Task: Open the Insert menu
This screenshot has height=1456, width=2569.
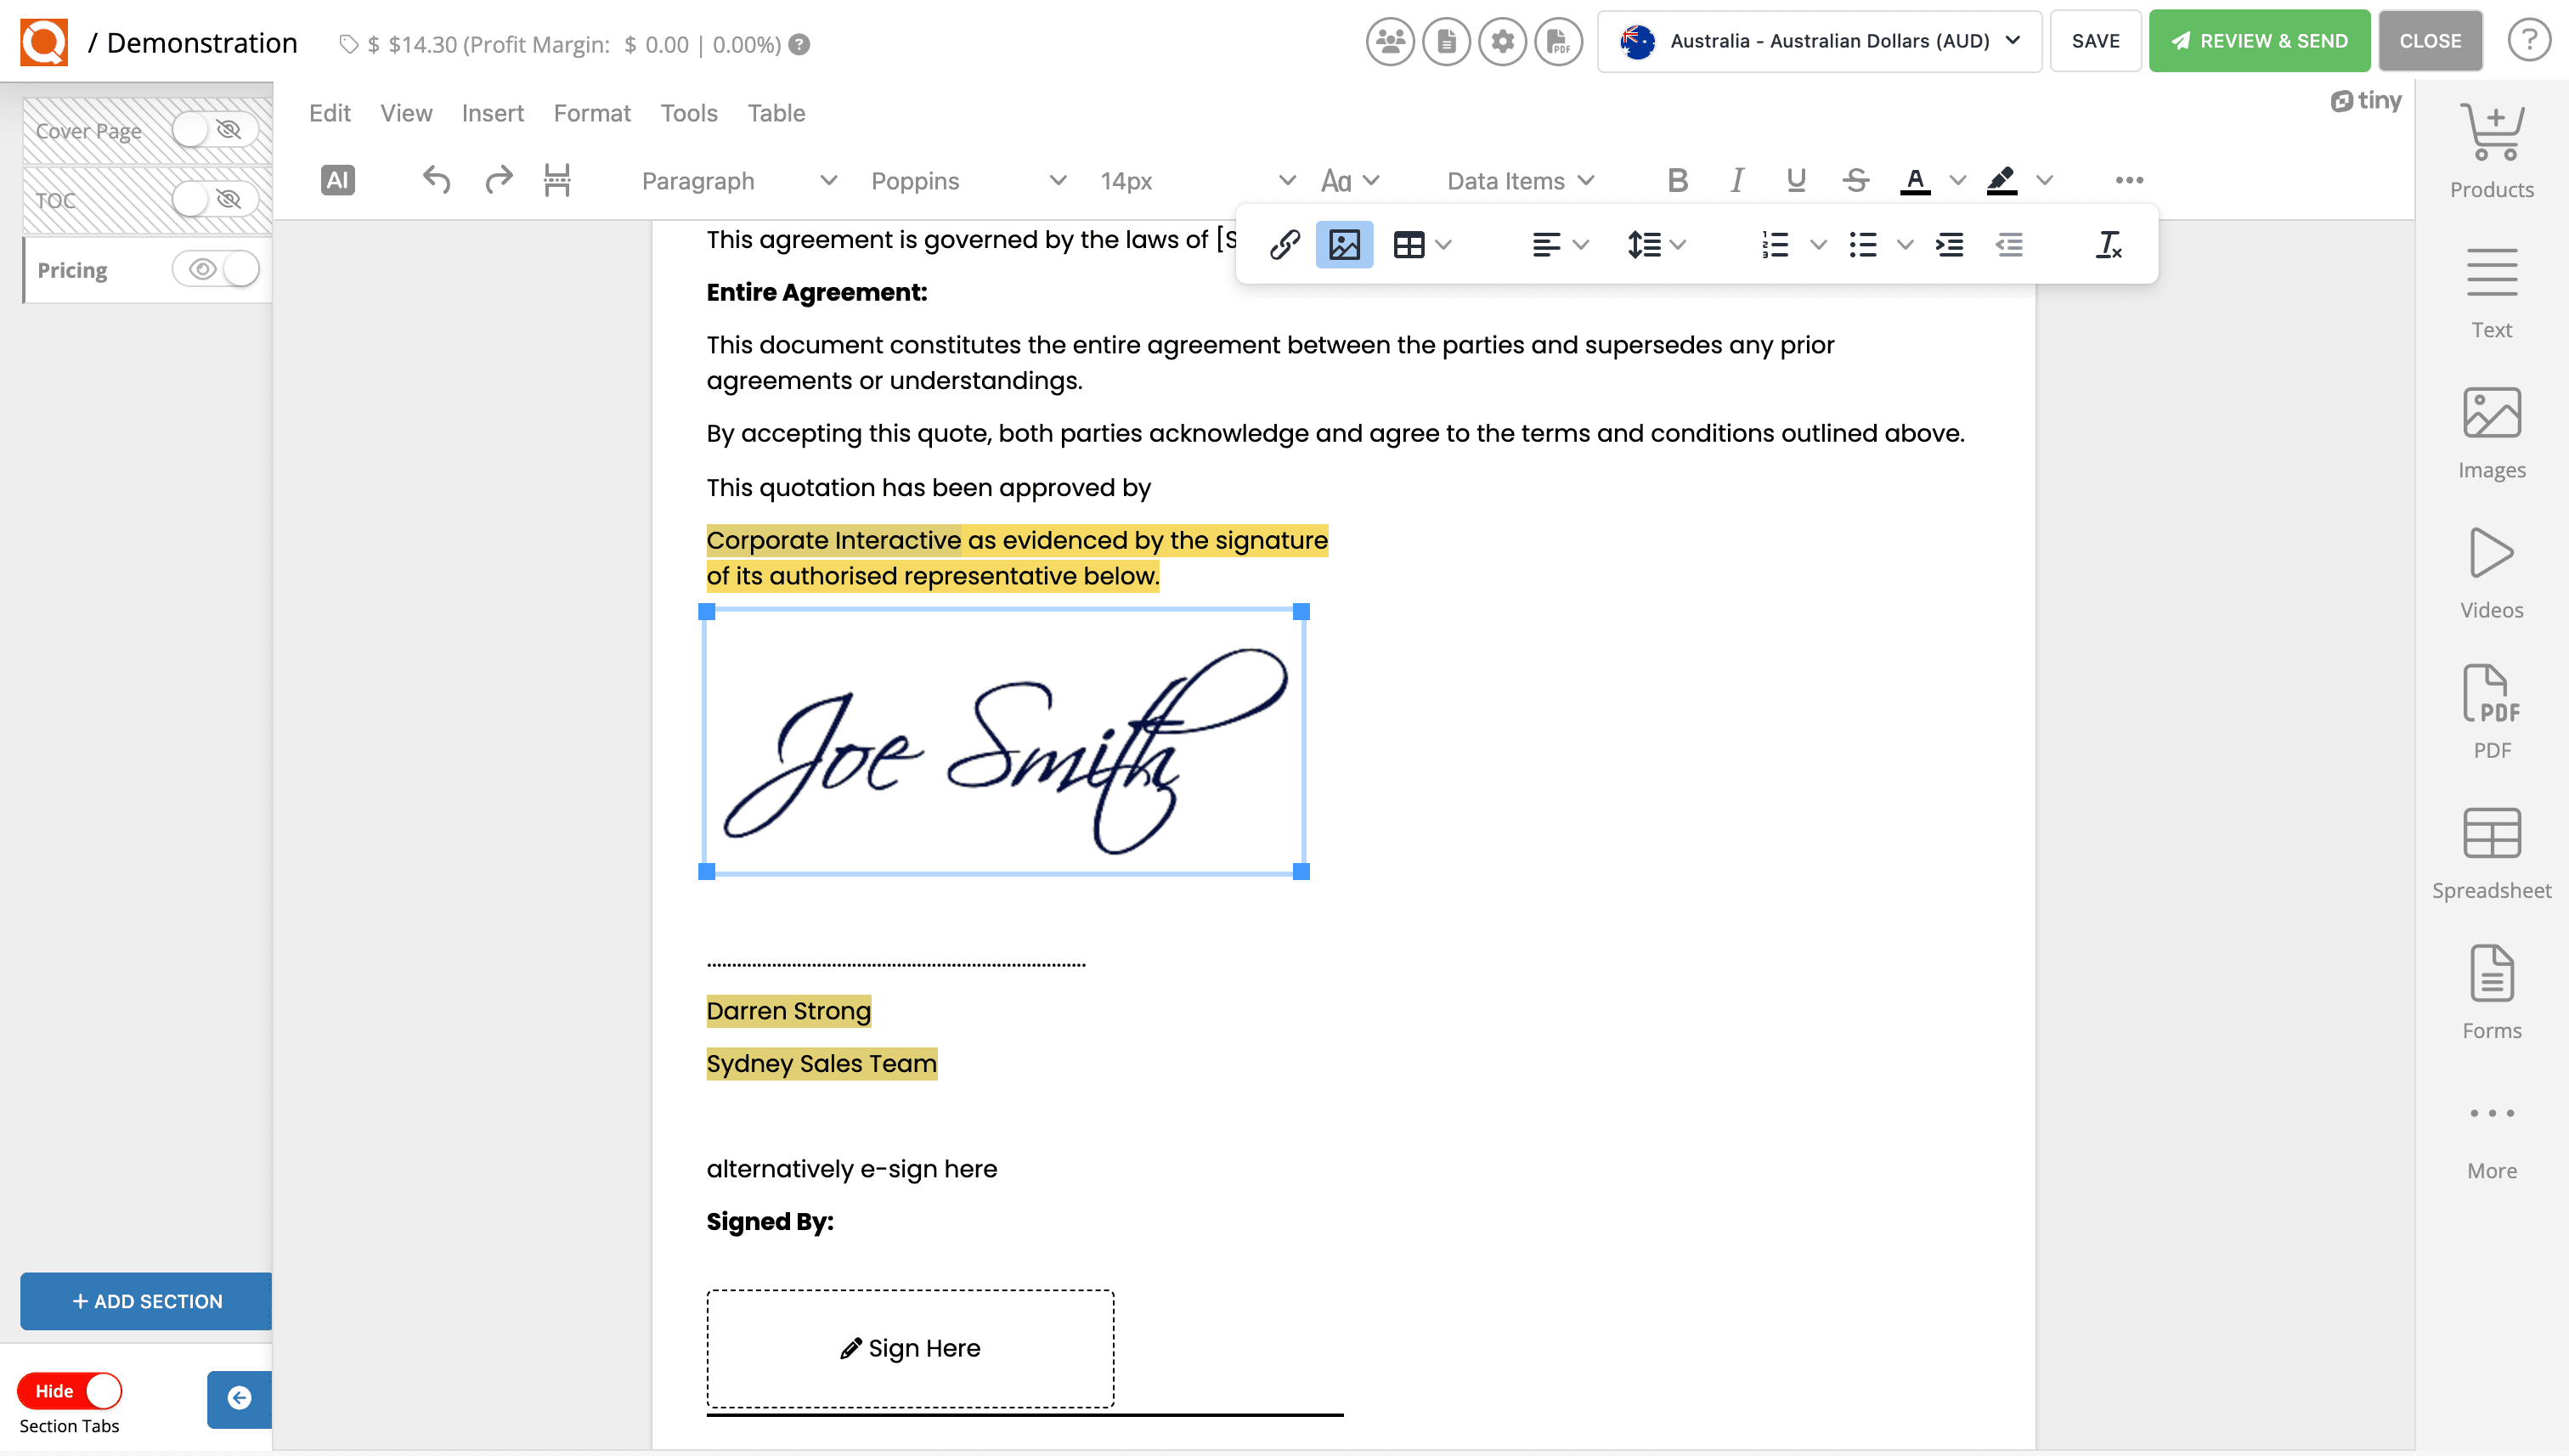Action: (493, 113)
